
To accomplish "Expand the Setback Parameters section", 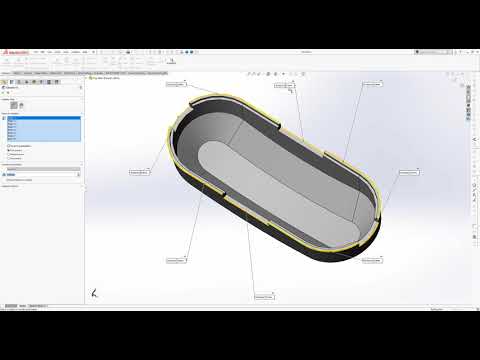I will tap(82, 186).
